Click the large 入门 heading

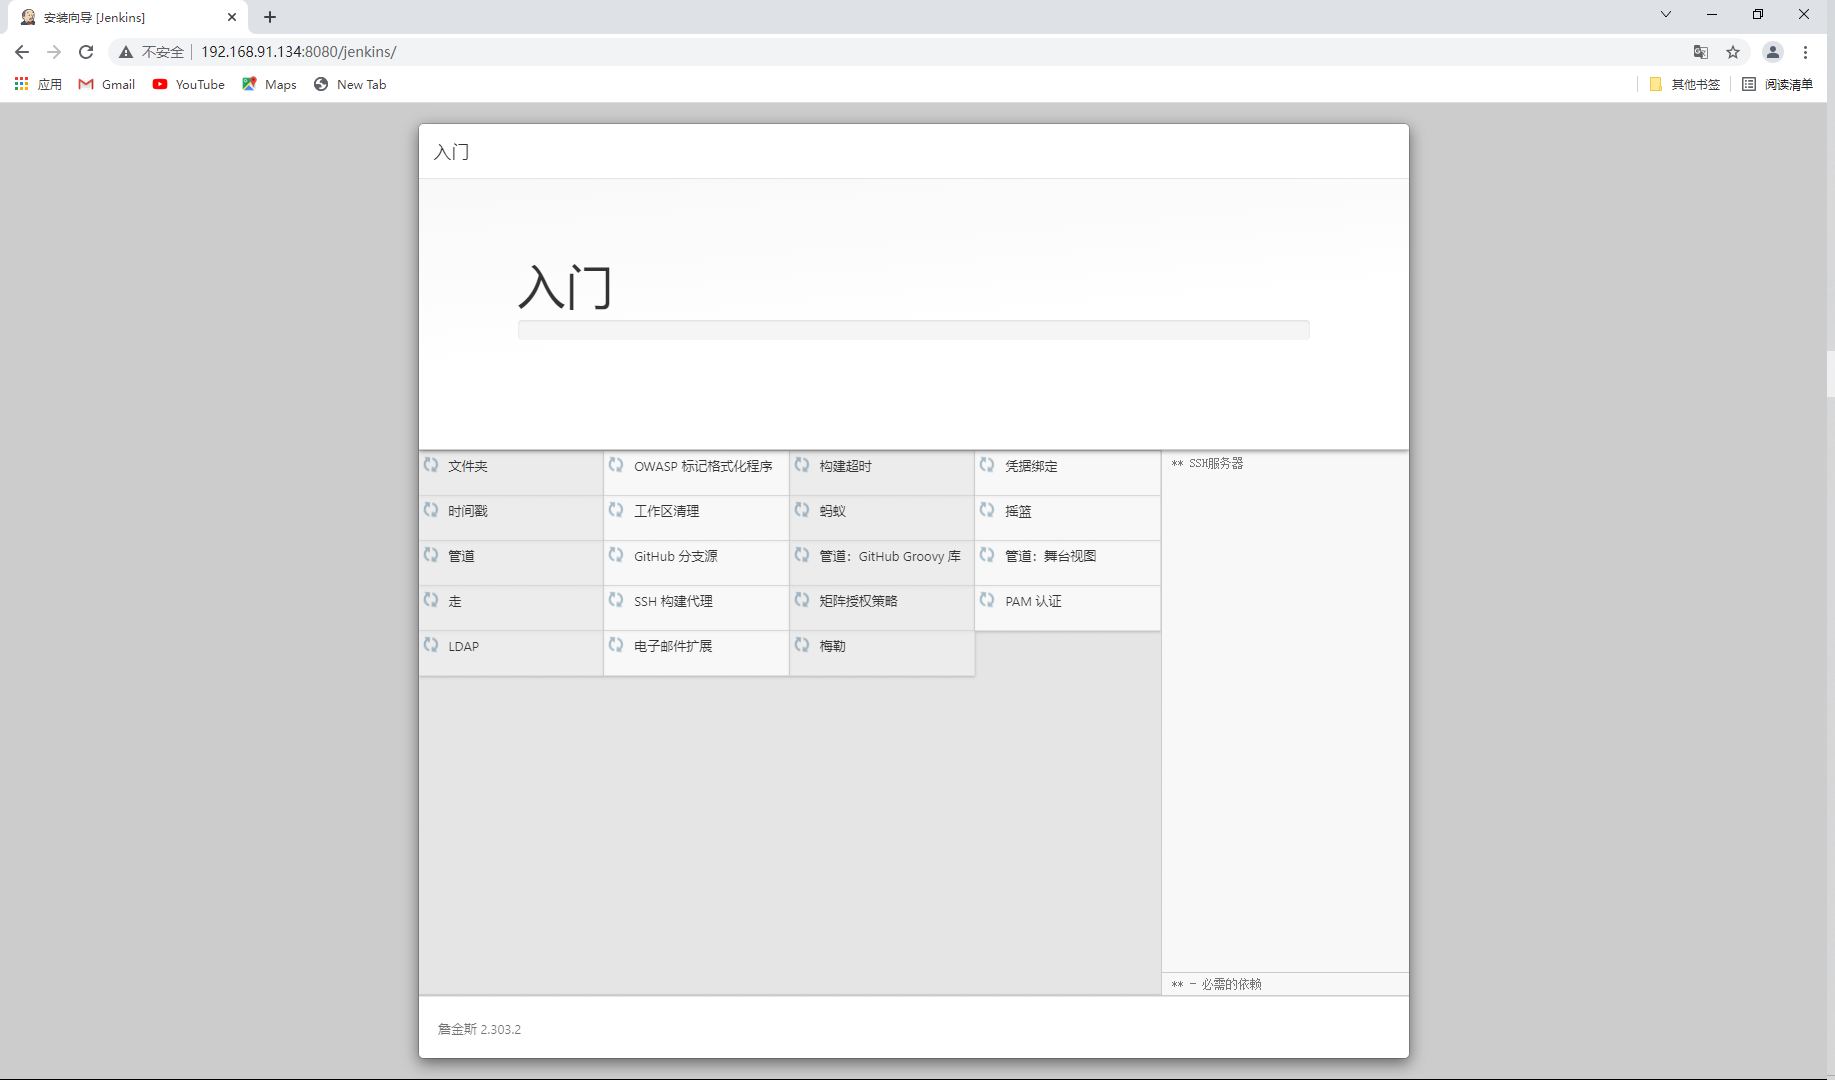[565, 287]
